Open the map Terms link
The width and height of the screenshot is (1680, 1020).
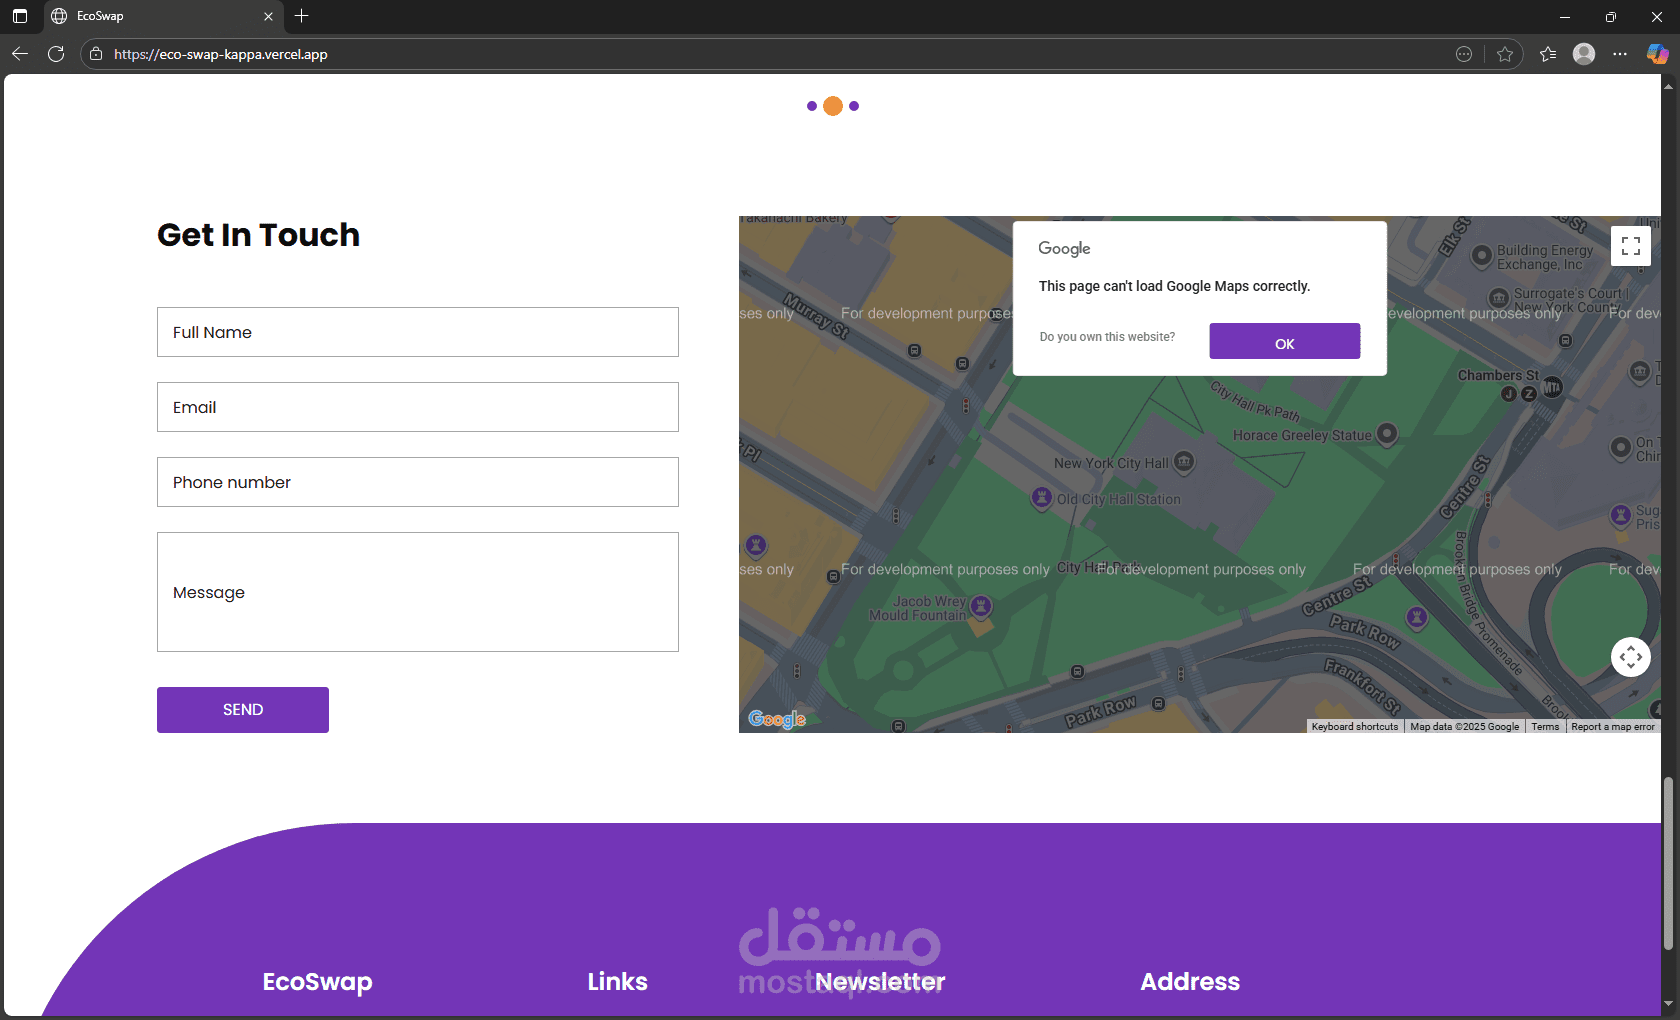pyautogui.click(x=1545, y=727)
